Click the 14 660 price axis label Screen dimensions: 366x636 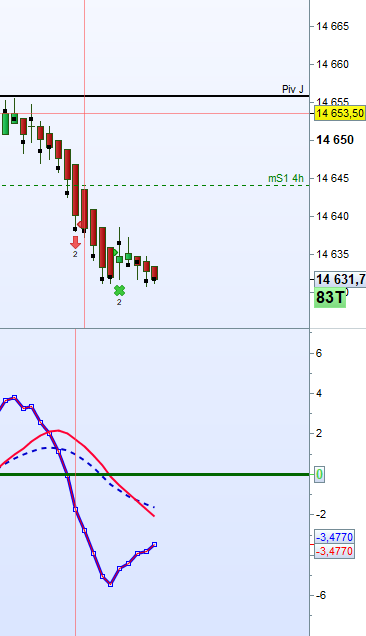click(332, 64)
